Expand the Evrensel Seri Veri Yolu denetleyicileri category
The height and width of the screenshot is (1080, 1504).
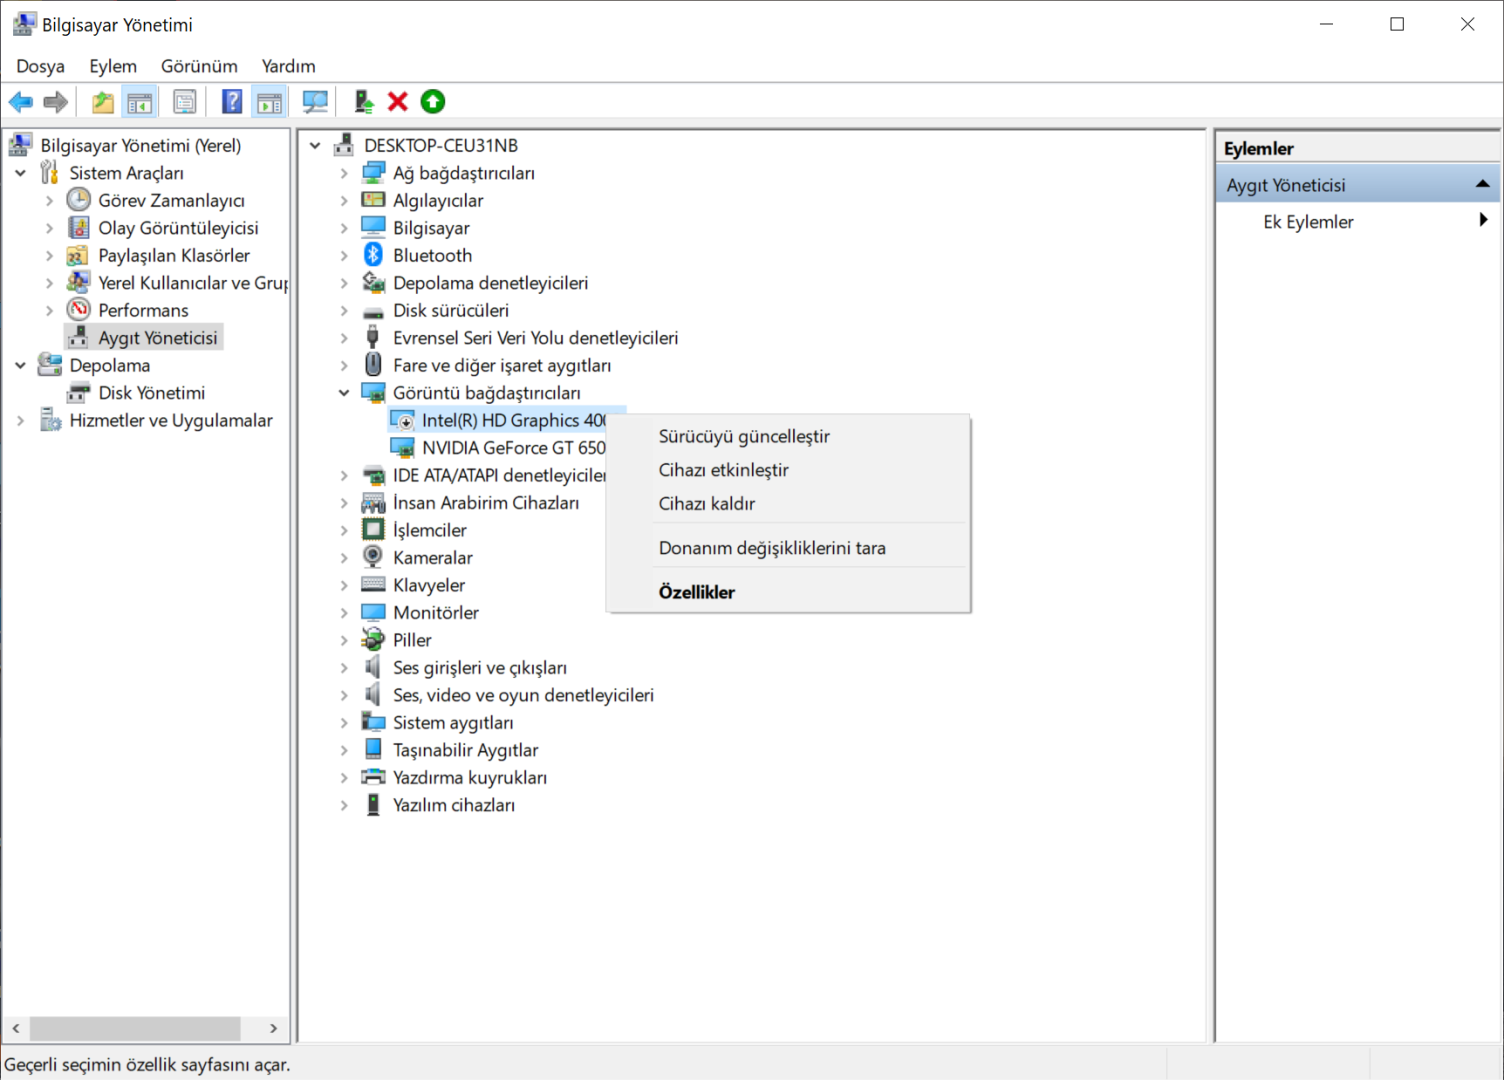344,338
